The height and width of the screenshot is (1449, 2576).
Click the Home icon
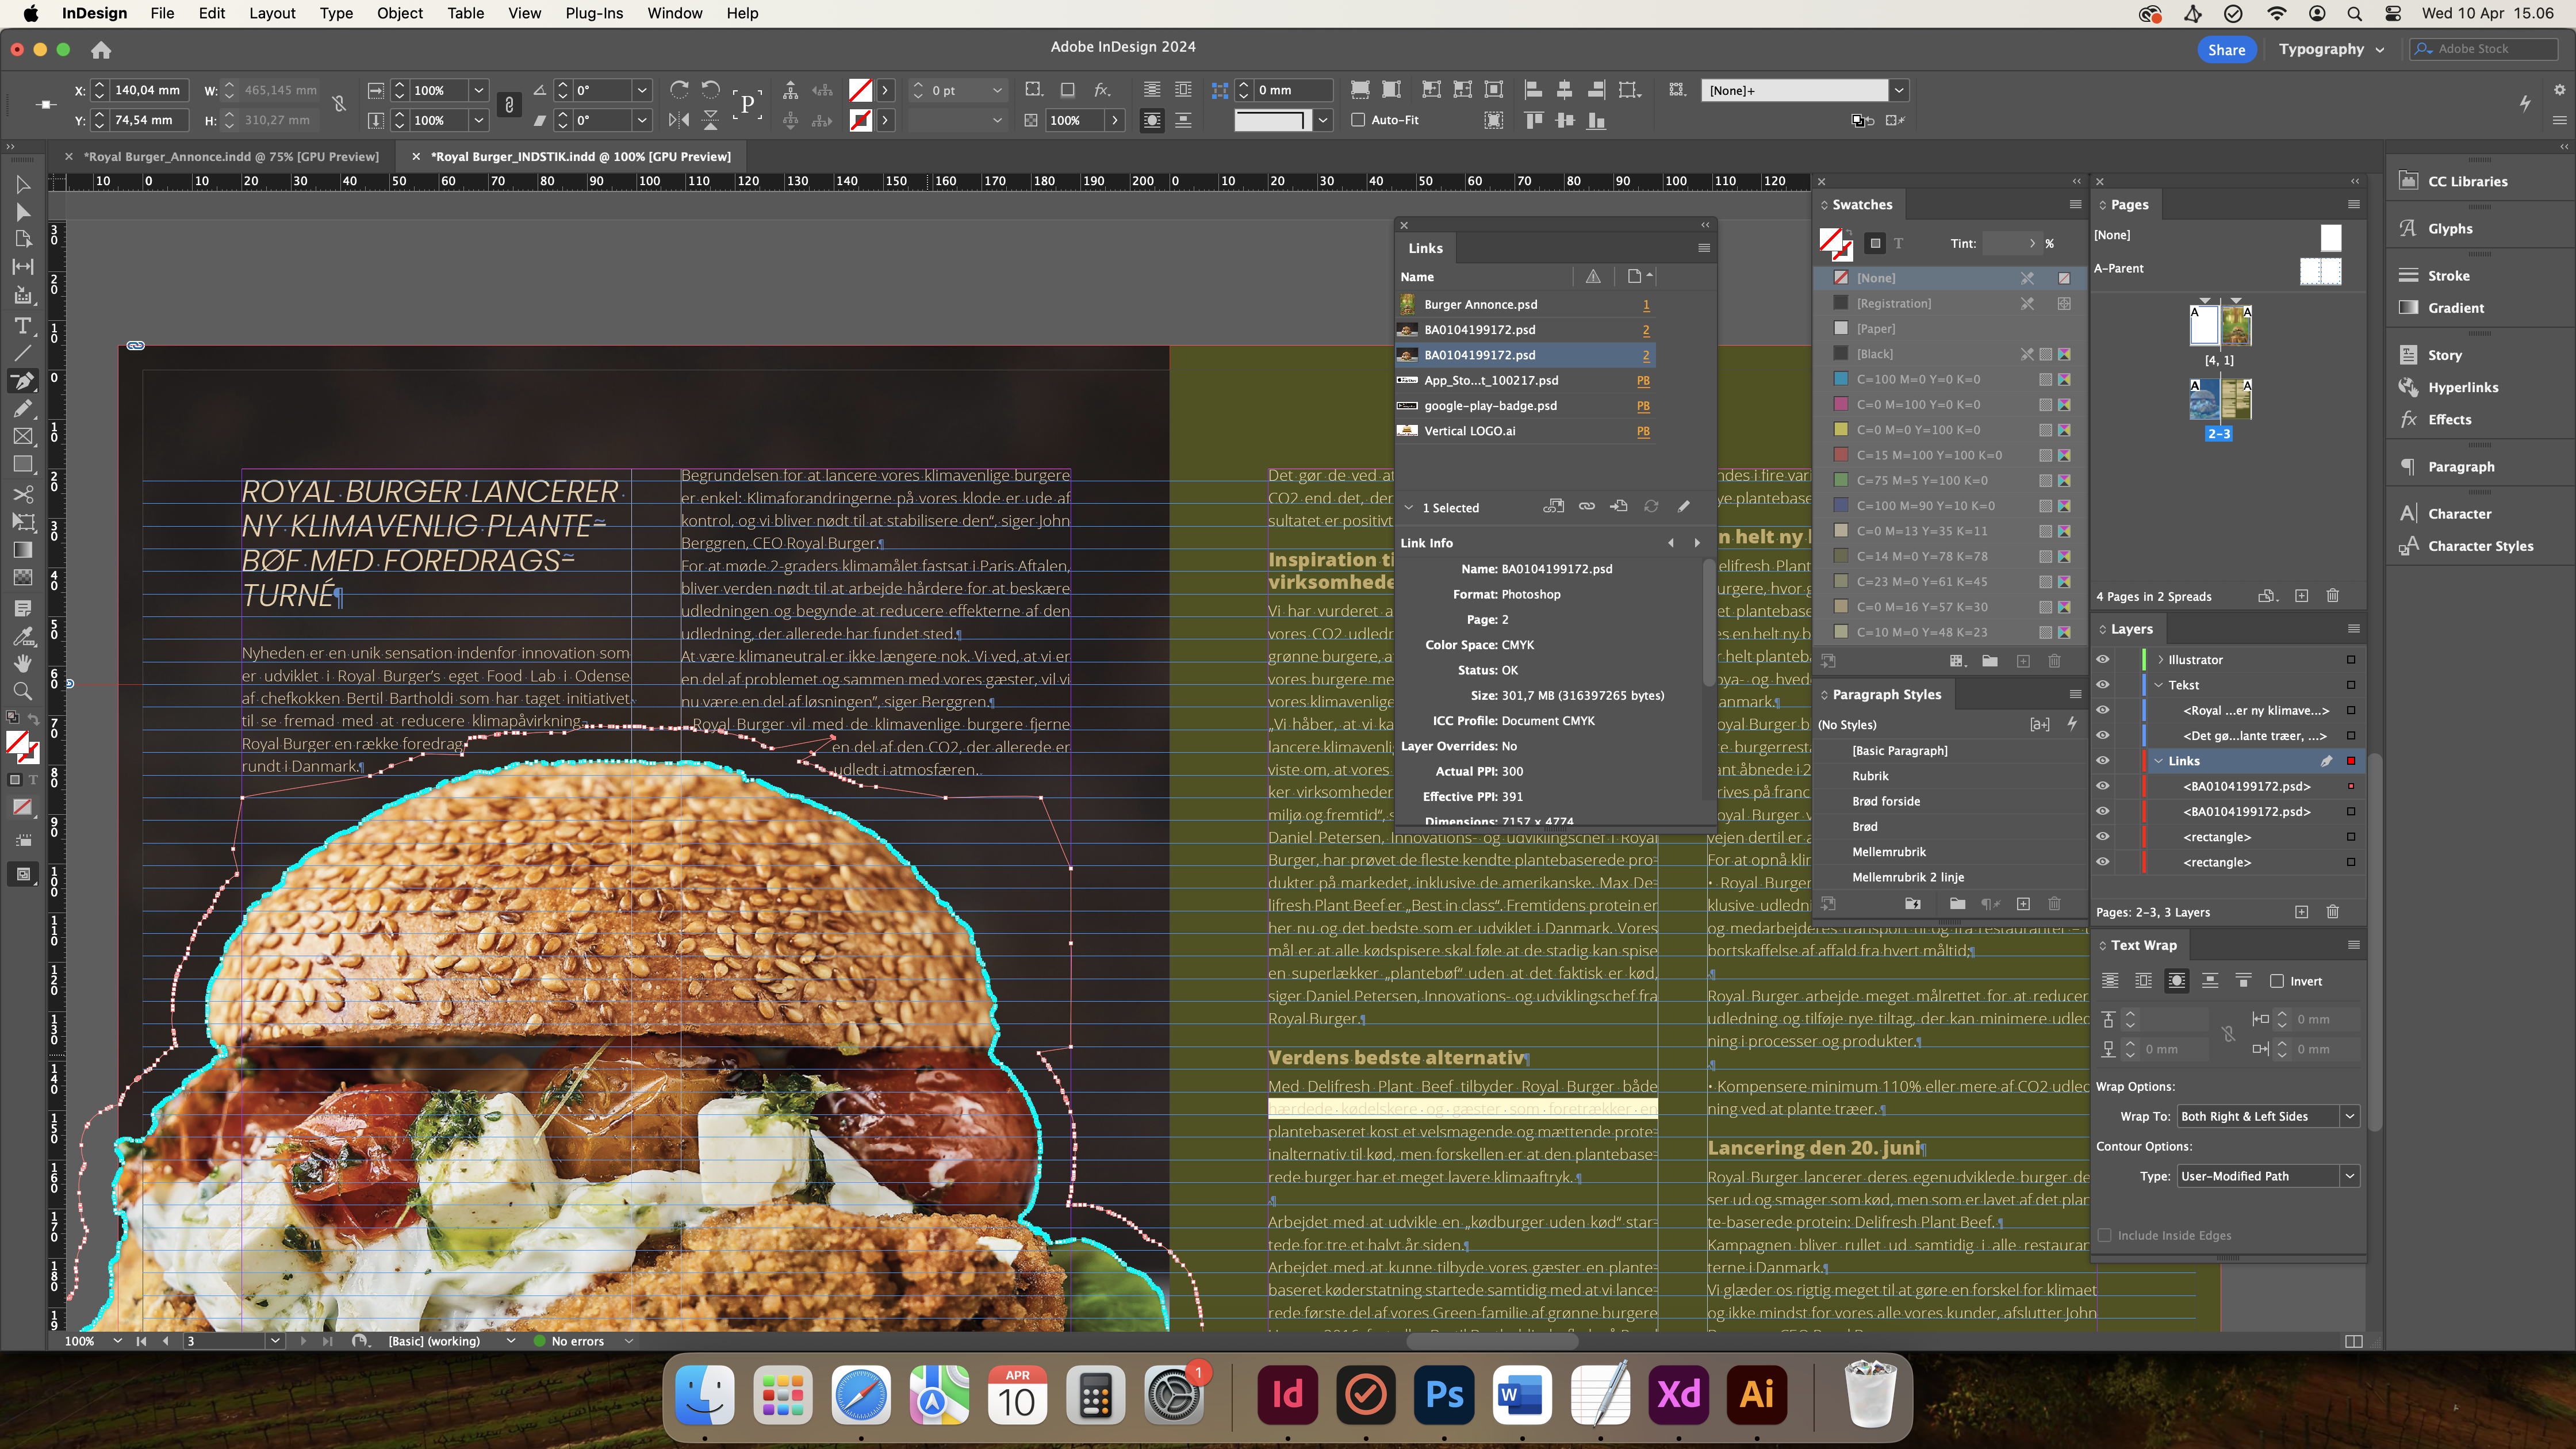tap(101, 50)
